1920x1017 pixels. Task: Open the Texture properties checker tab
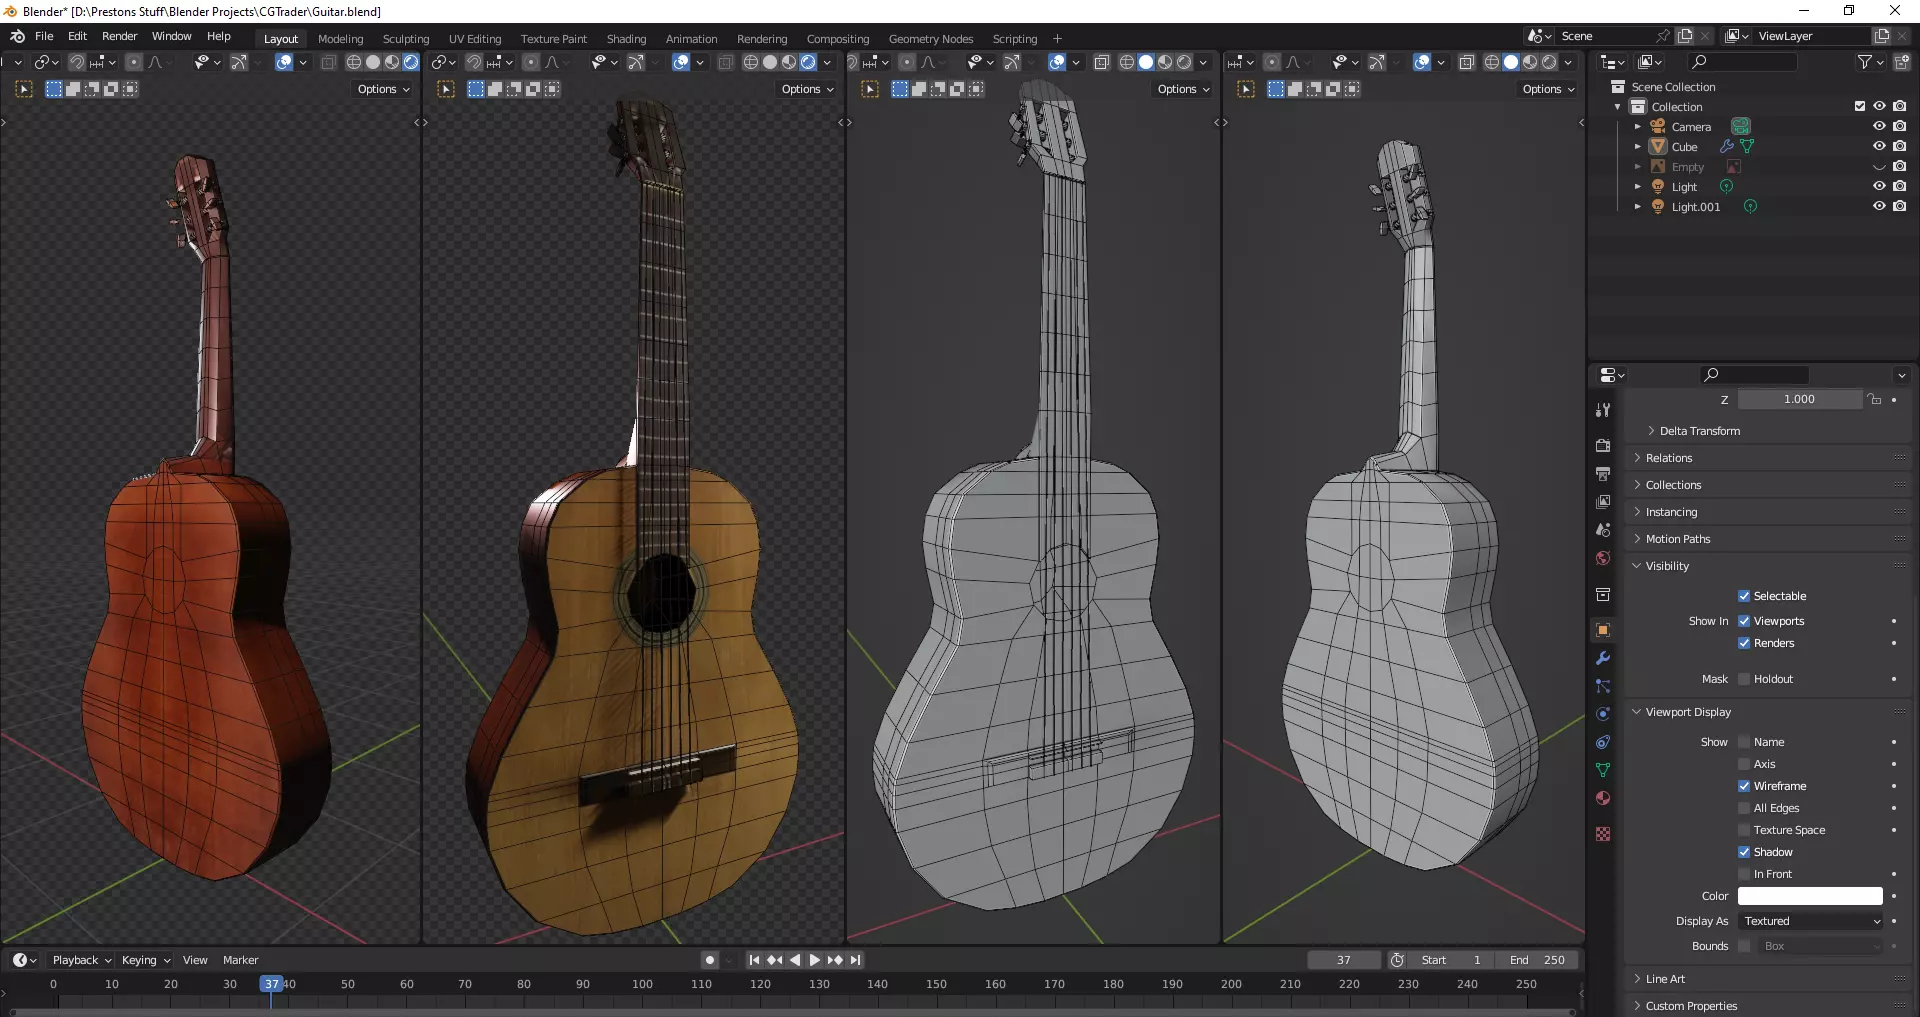click(1603, 834)
